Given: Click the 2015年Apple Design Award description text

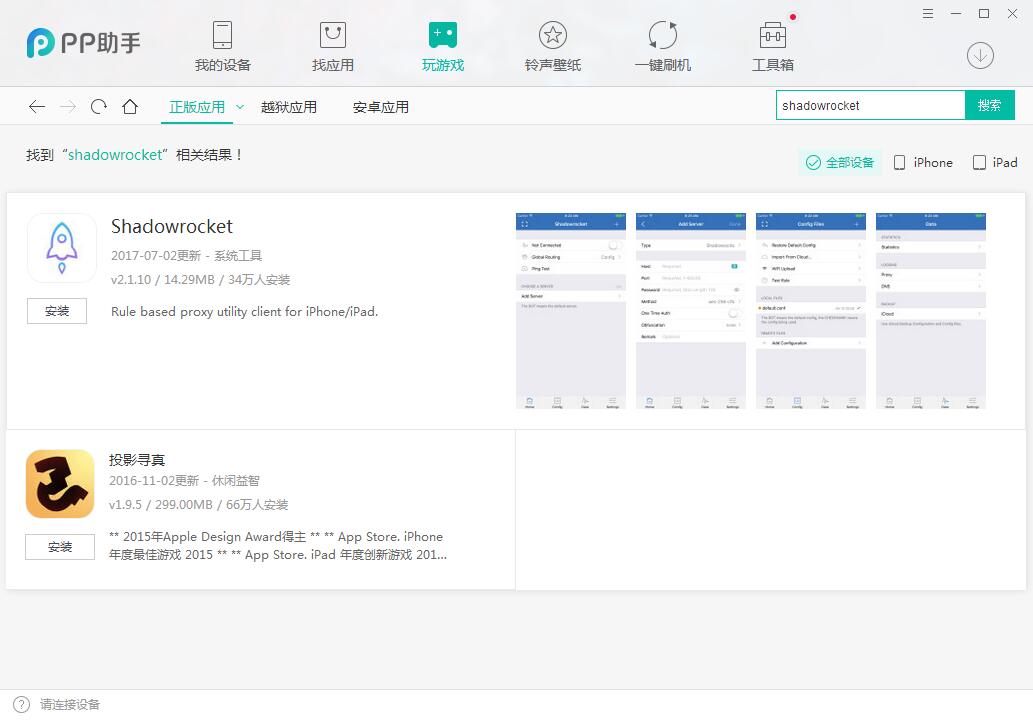Looking at the screenshot, I should coord(278,545).
